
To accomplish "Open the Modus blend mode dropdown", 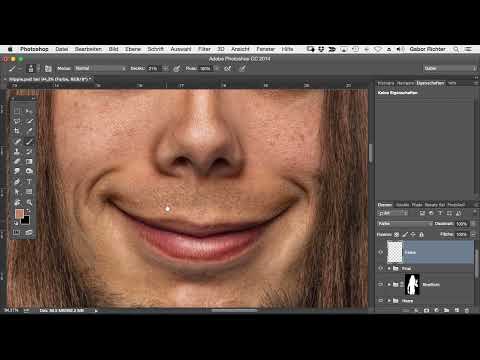I will [100, 68].
